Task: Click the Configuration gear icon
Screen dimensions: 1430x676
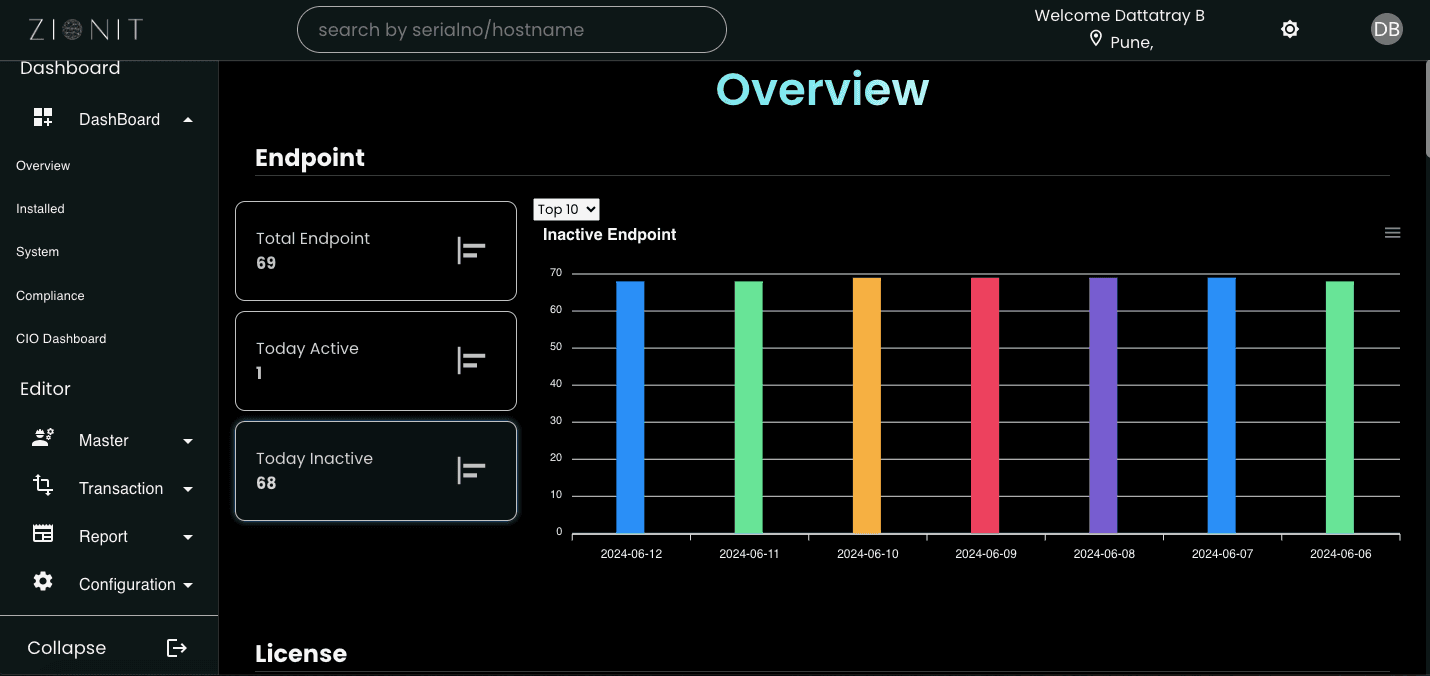Action: pos(42,581)
